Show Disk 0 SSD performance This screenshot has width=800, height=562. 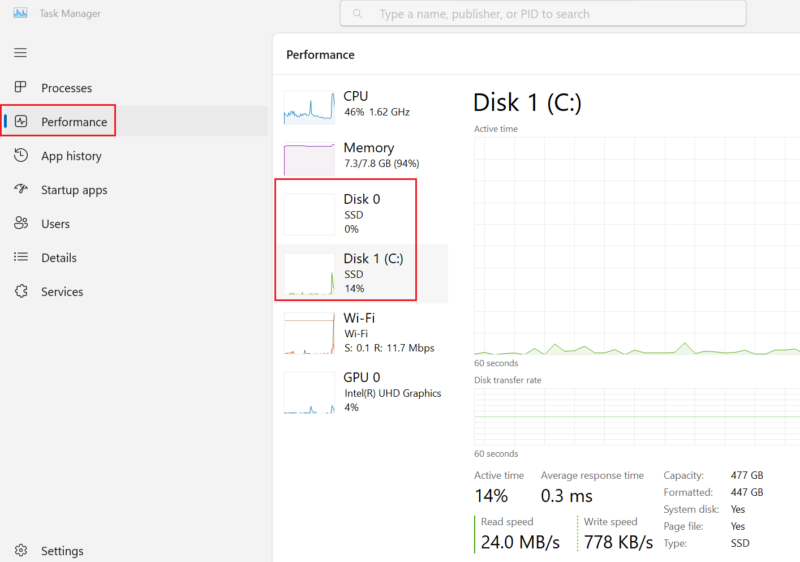(x=361, y=214)
